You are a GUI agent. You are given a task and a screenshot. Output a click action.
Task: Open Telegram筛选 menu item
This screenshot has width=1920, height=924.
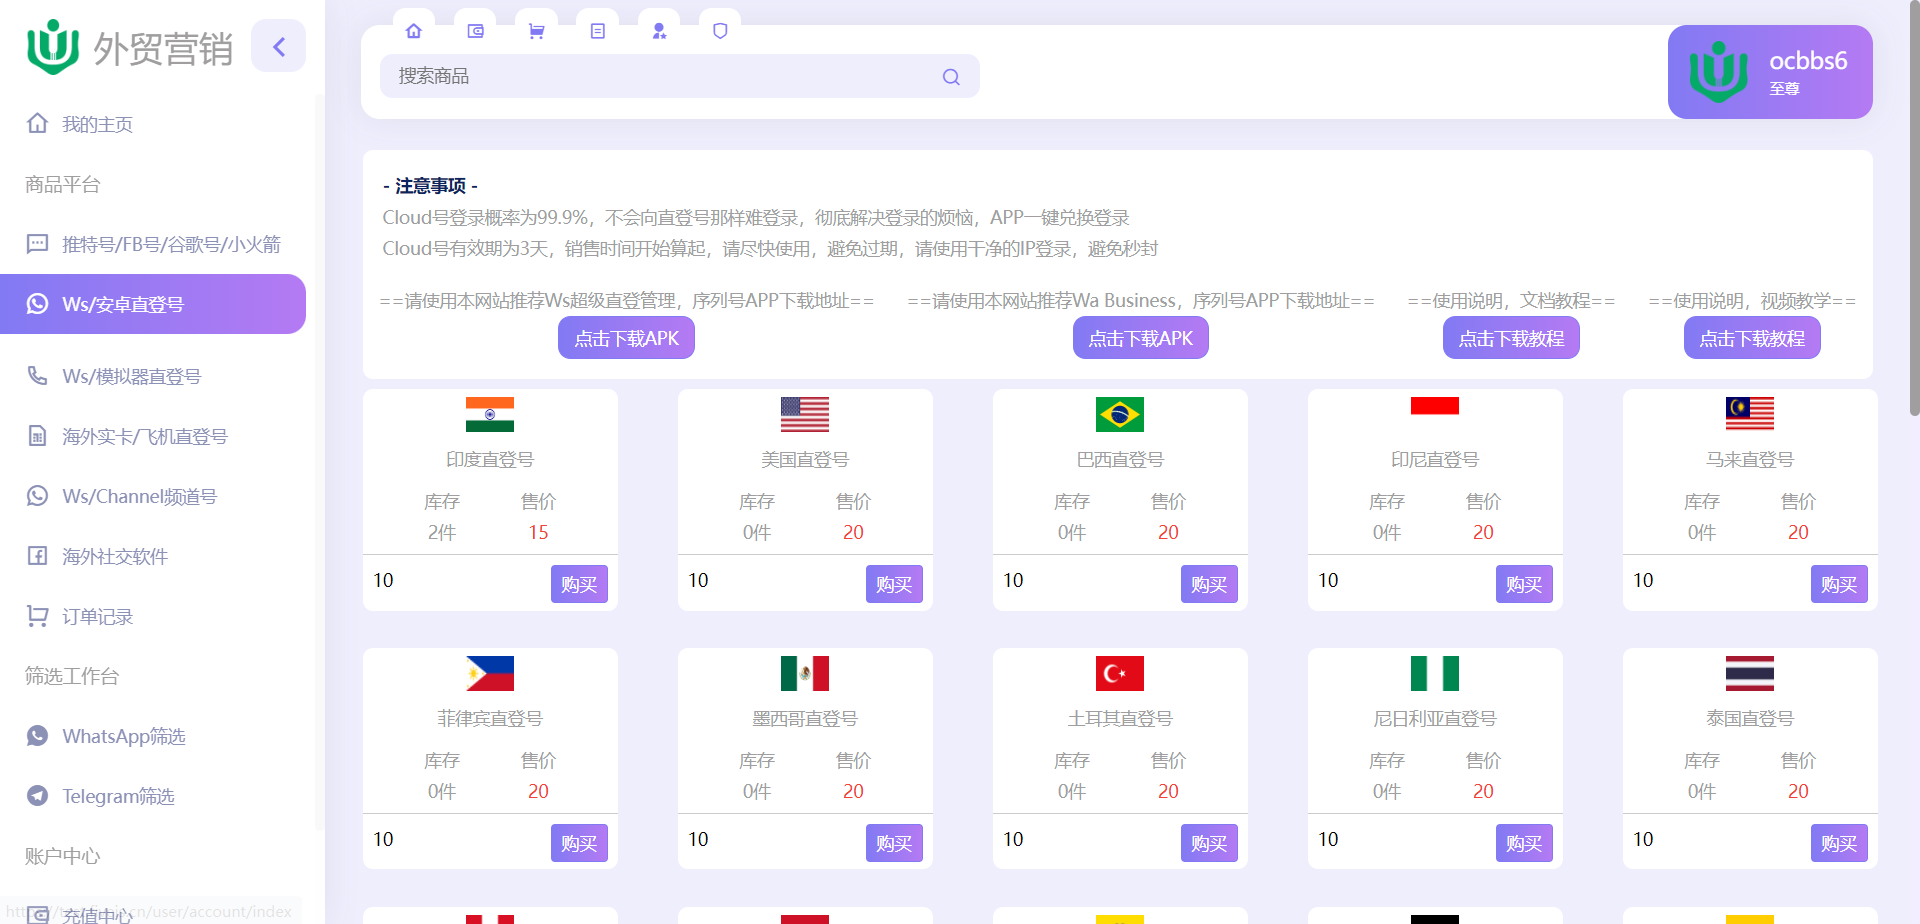click(153, 796)
